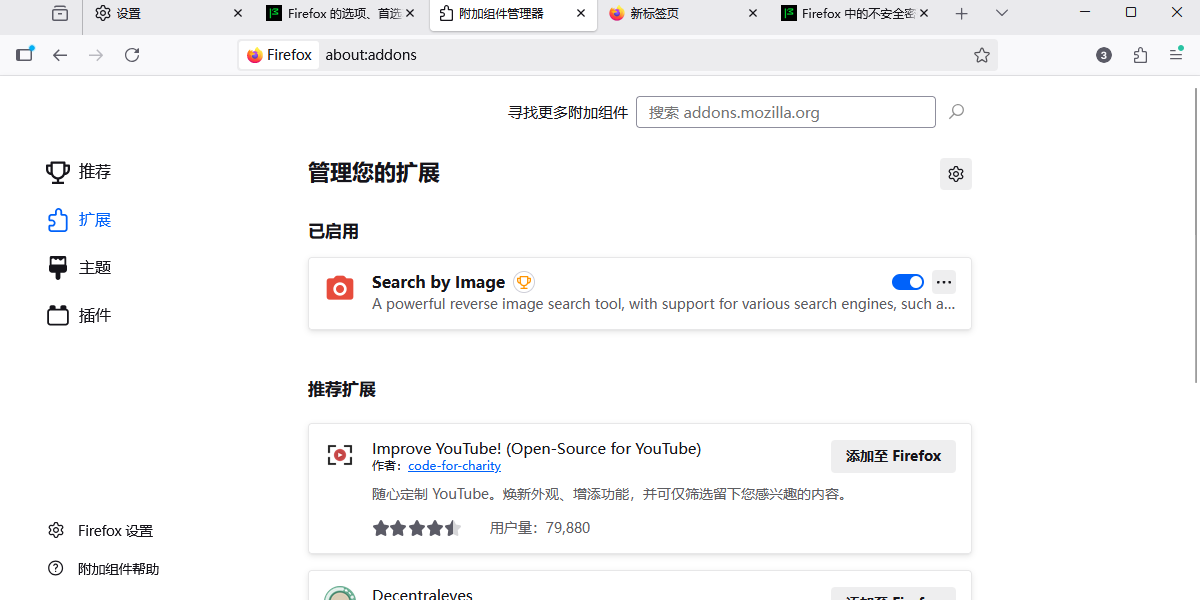Click the 管理您的扩展 heading
Image resolution: width=1200 pixels, height=600 pixels.
[374, 173]
